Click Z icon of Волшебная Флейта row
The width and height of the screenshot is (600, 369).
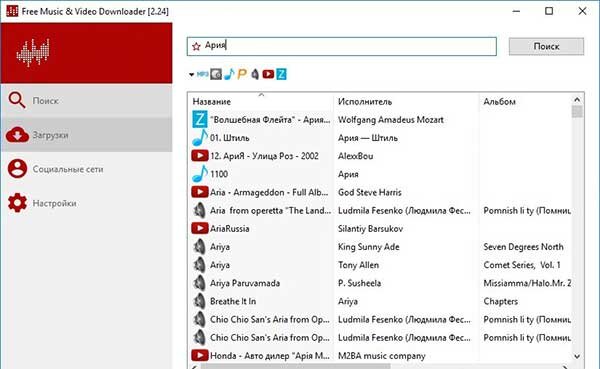click(199, 119)
